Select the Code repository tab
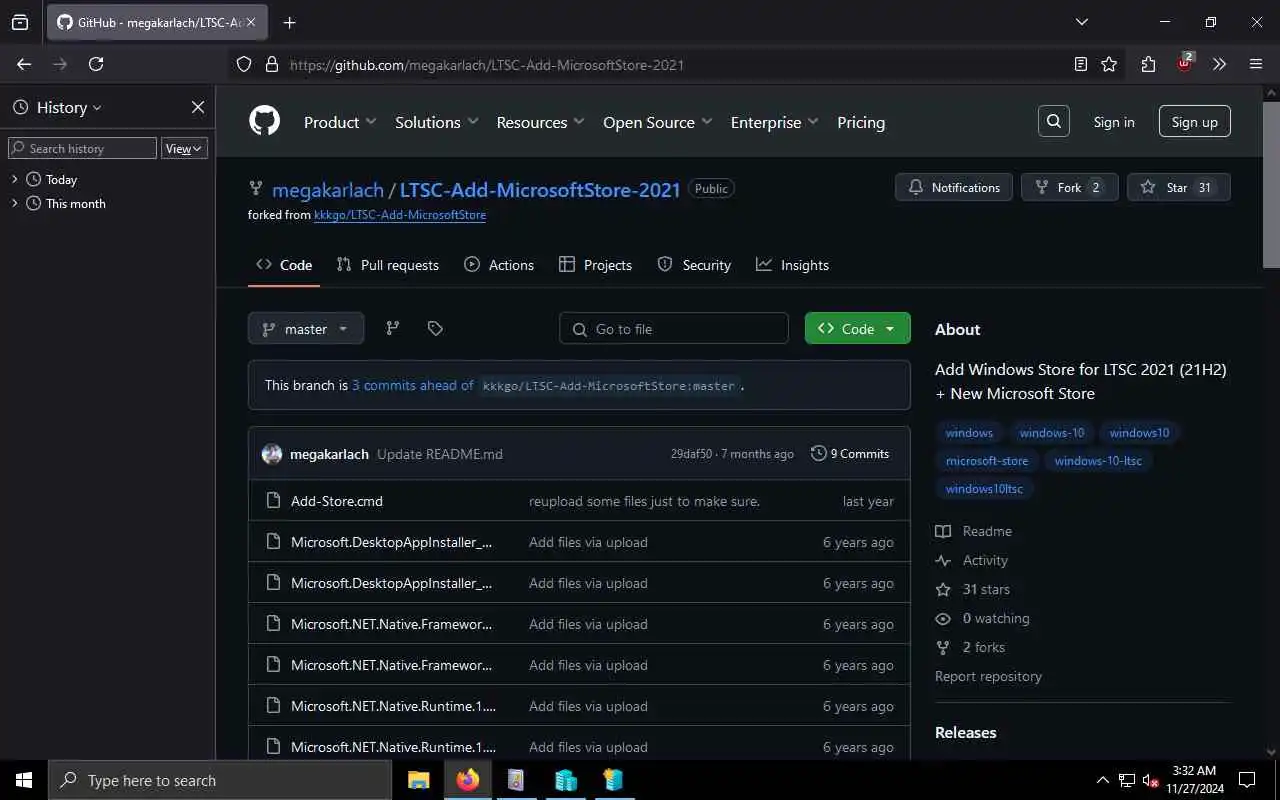Viewport: 1280px width, 800px height. point(284,265)
